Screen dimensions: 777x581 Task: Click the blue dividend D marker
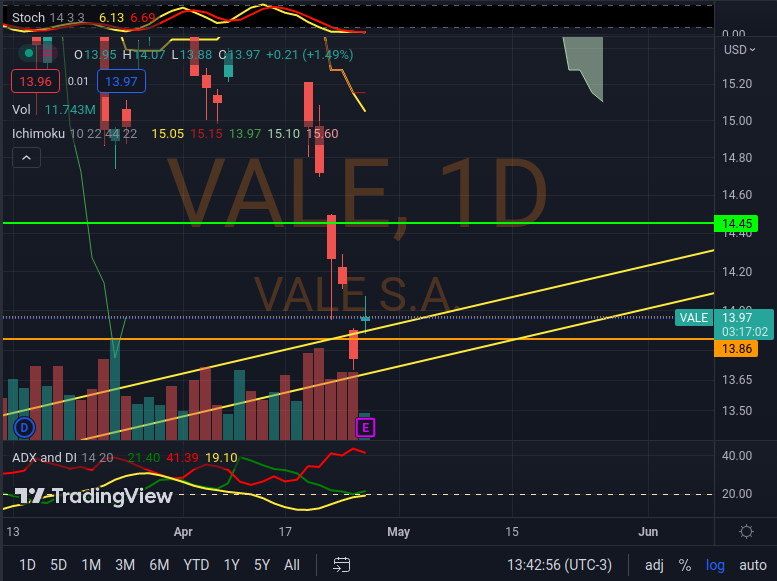24,427
